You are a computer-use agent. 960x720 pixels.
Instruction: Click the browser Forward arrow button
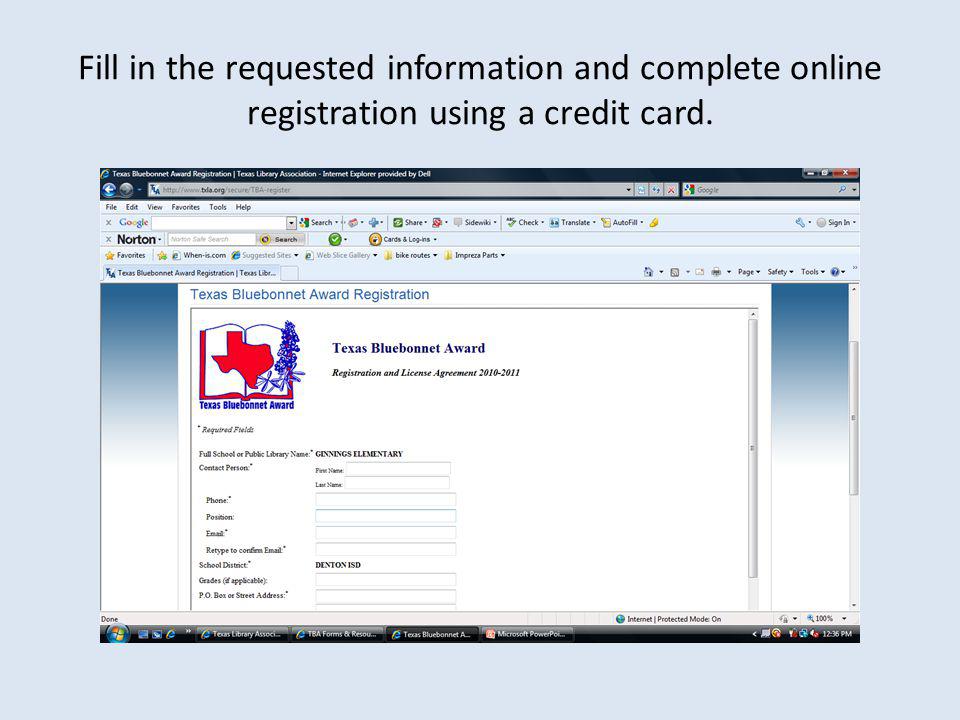[x=126, y=190]
